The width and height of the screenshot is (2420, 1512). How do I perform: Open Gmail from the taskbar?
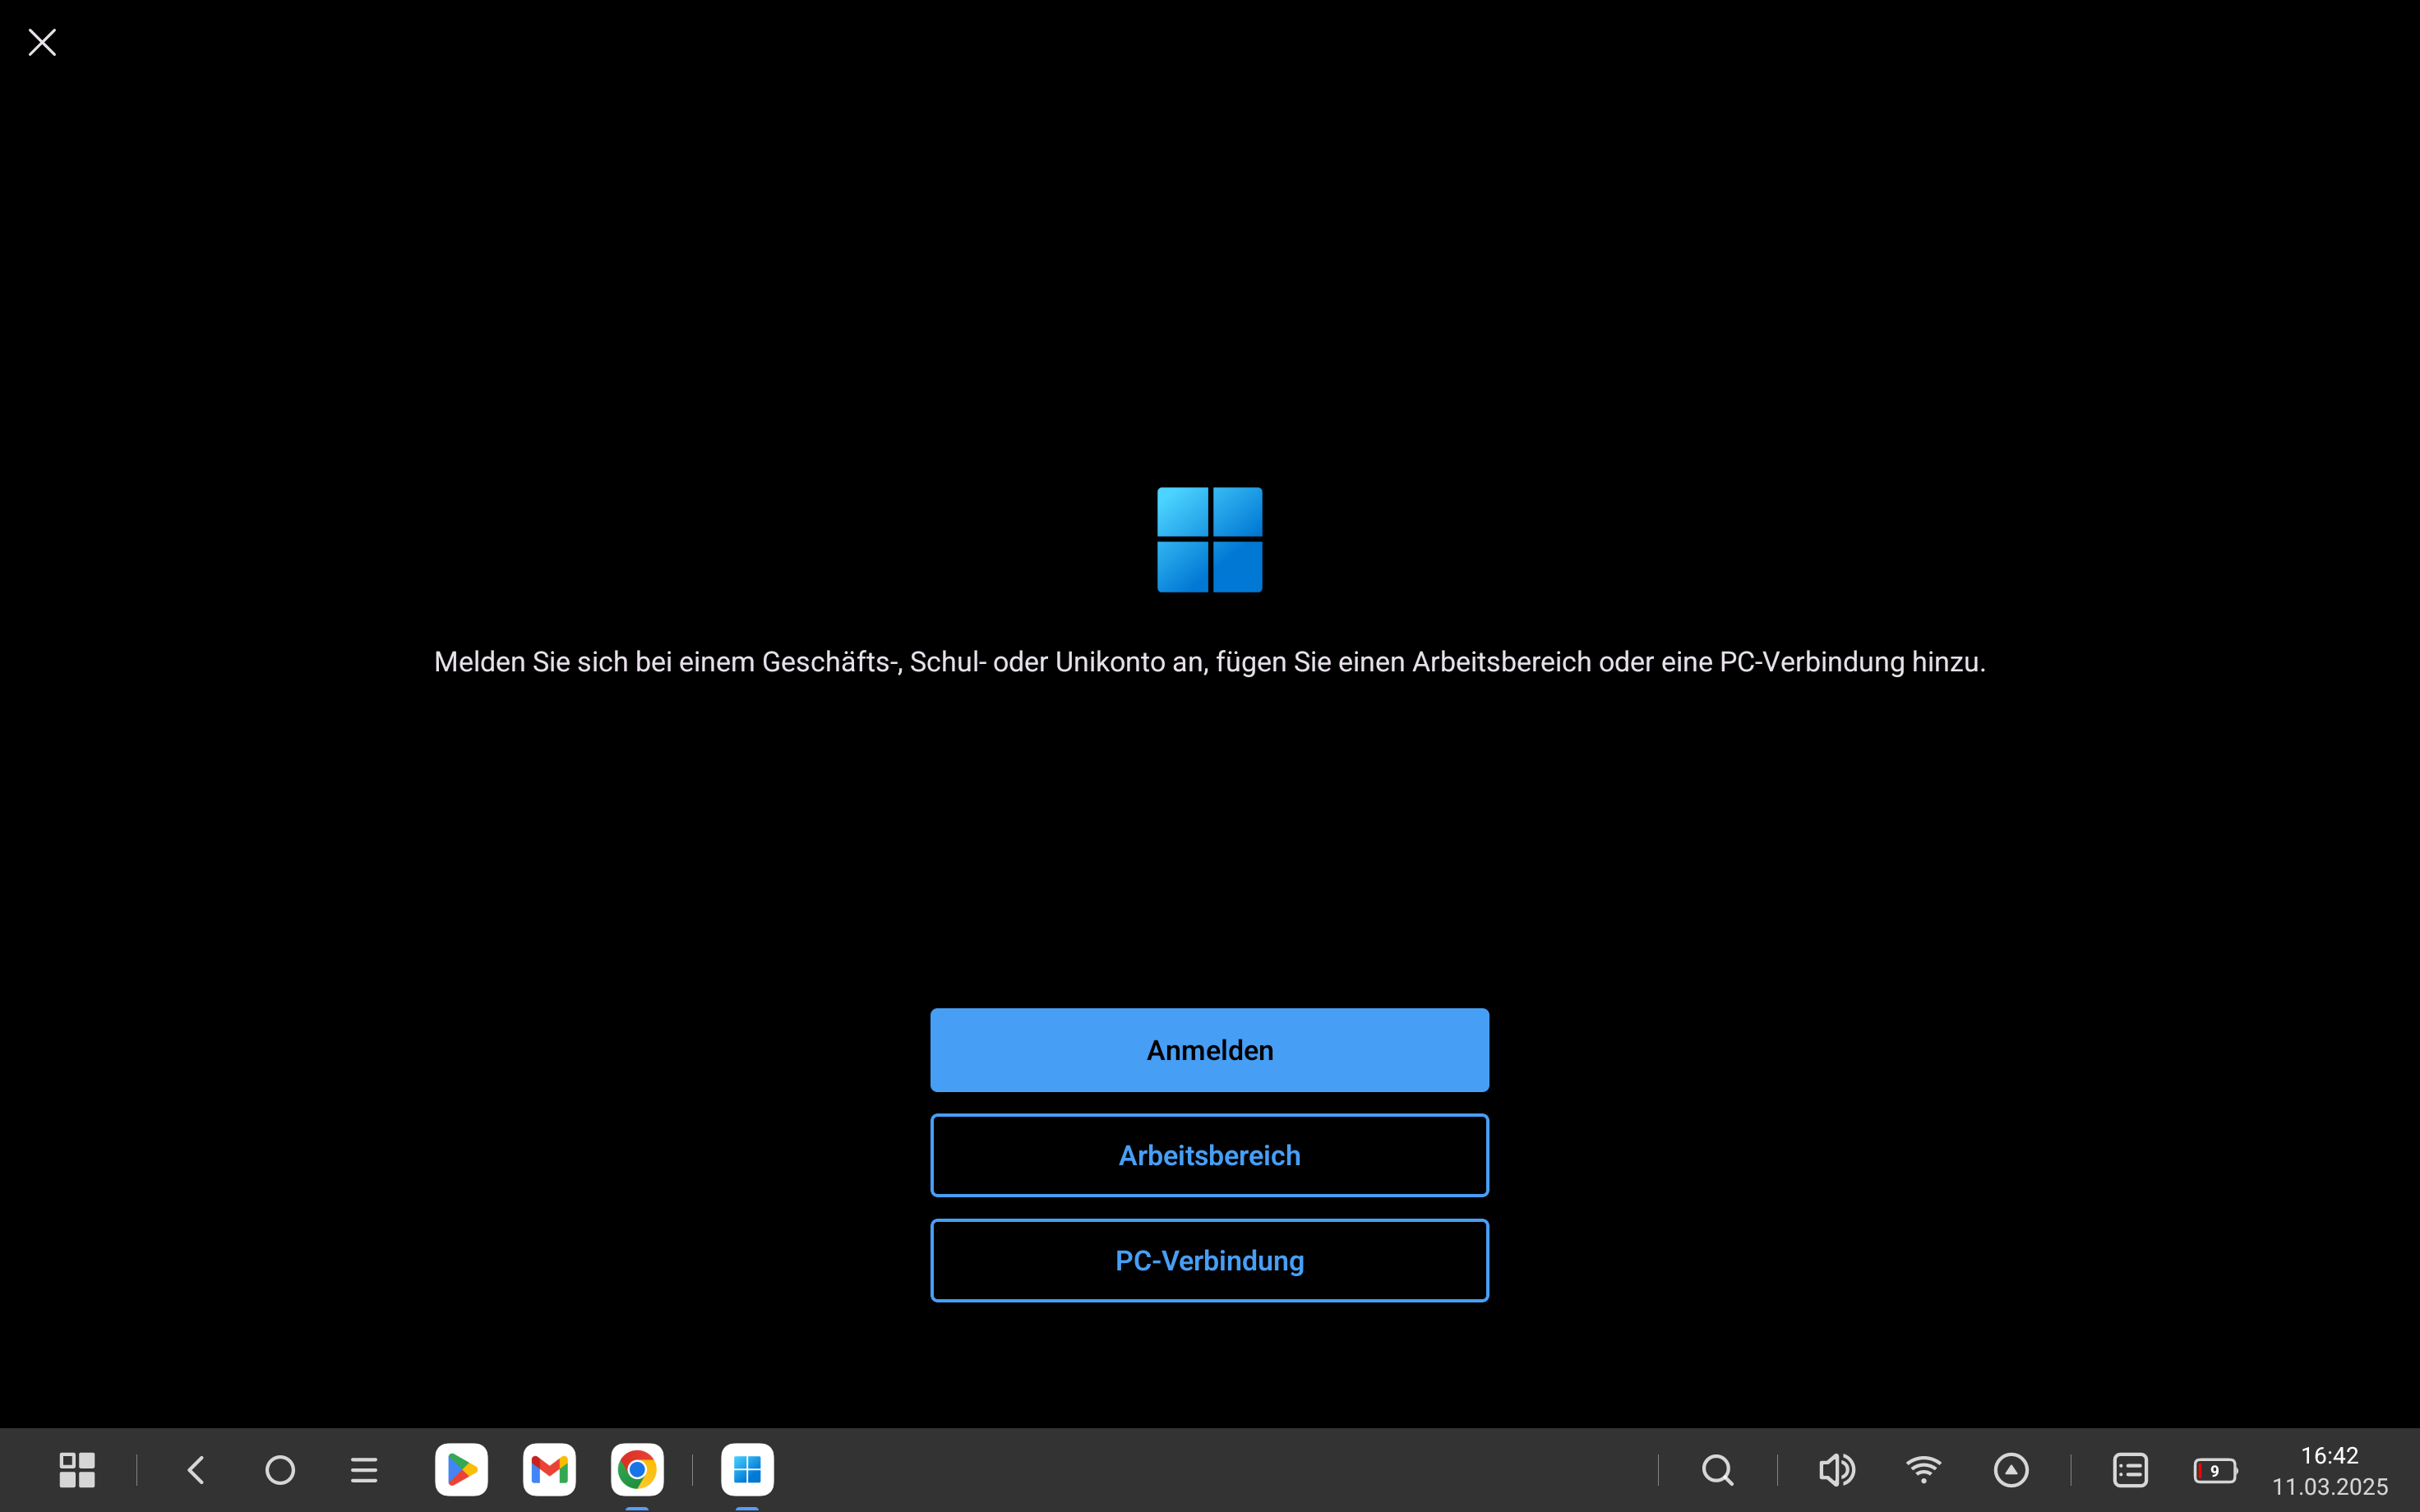pos(549,1470)
